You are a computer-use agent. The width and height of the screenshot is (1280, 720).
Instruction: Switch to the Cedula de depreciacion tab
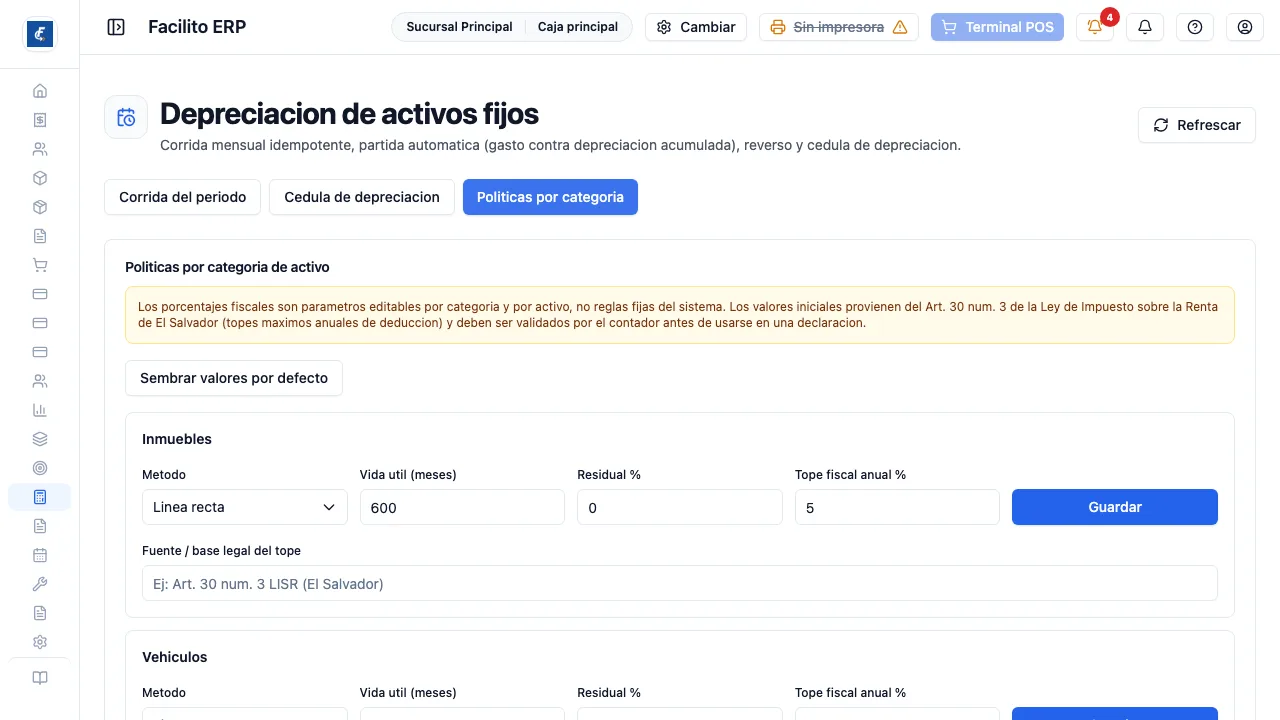click(x=362, y=197)
